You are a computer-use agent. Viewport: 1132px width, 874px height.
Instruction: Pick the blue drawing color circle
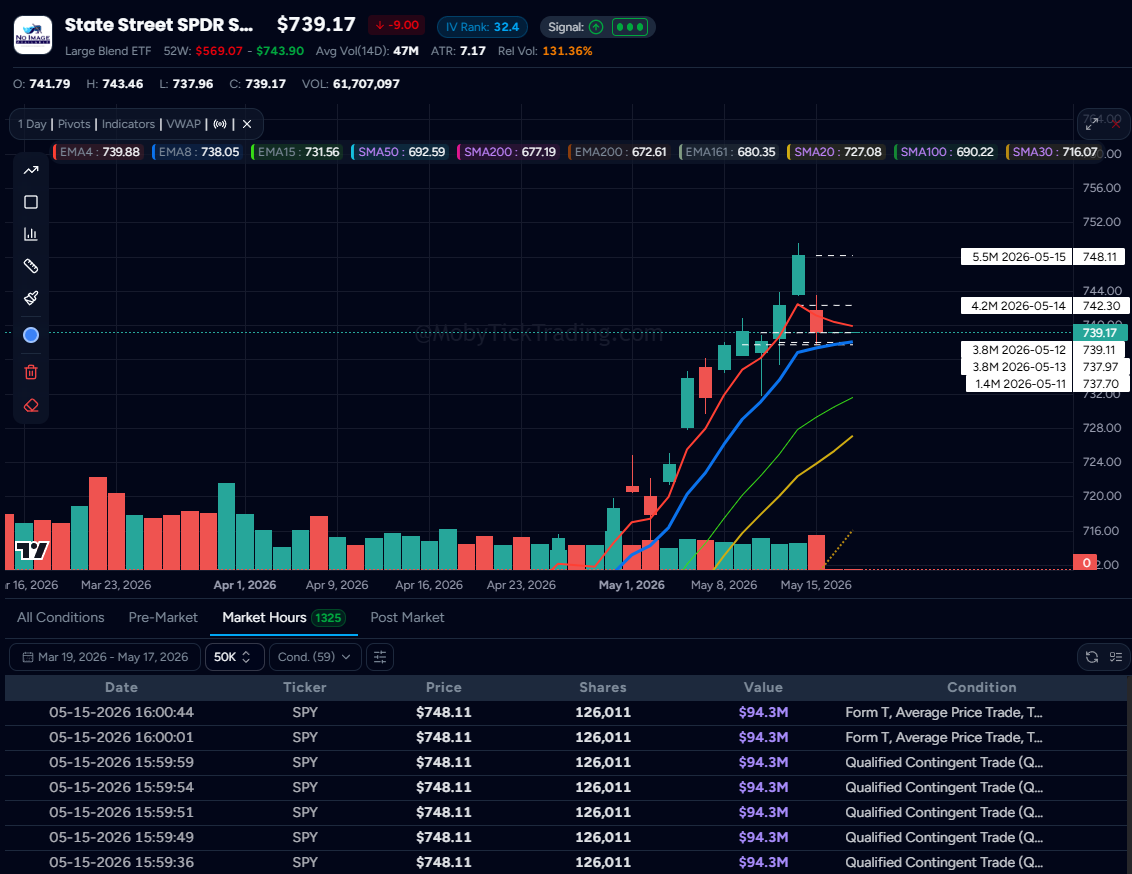pyautogui.click(x=31, y=335)
